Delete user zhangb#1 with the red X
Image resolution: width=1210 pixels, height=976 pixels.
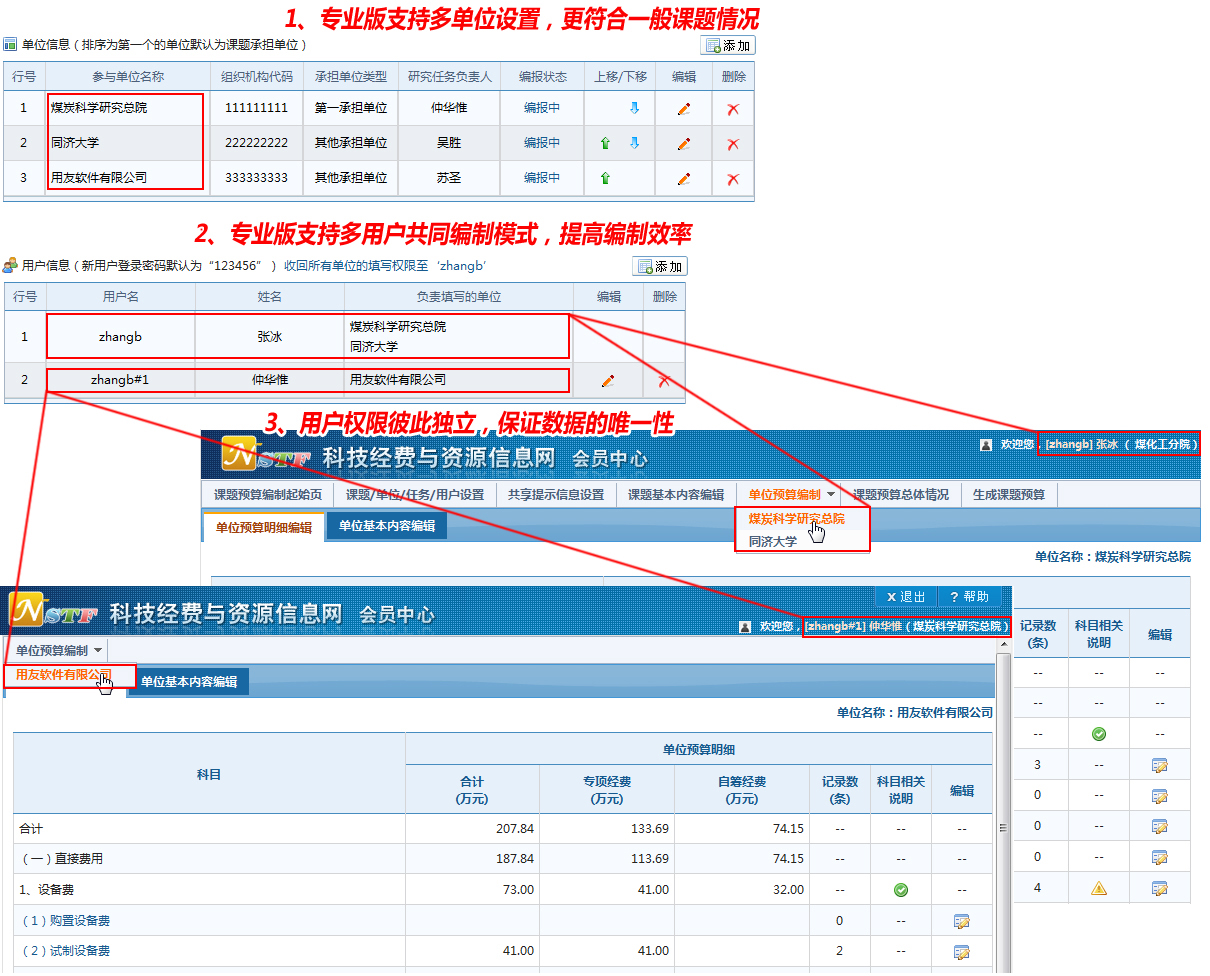664,381
